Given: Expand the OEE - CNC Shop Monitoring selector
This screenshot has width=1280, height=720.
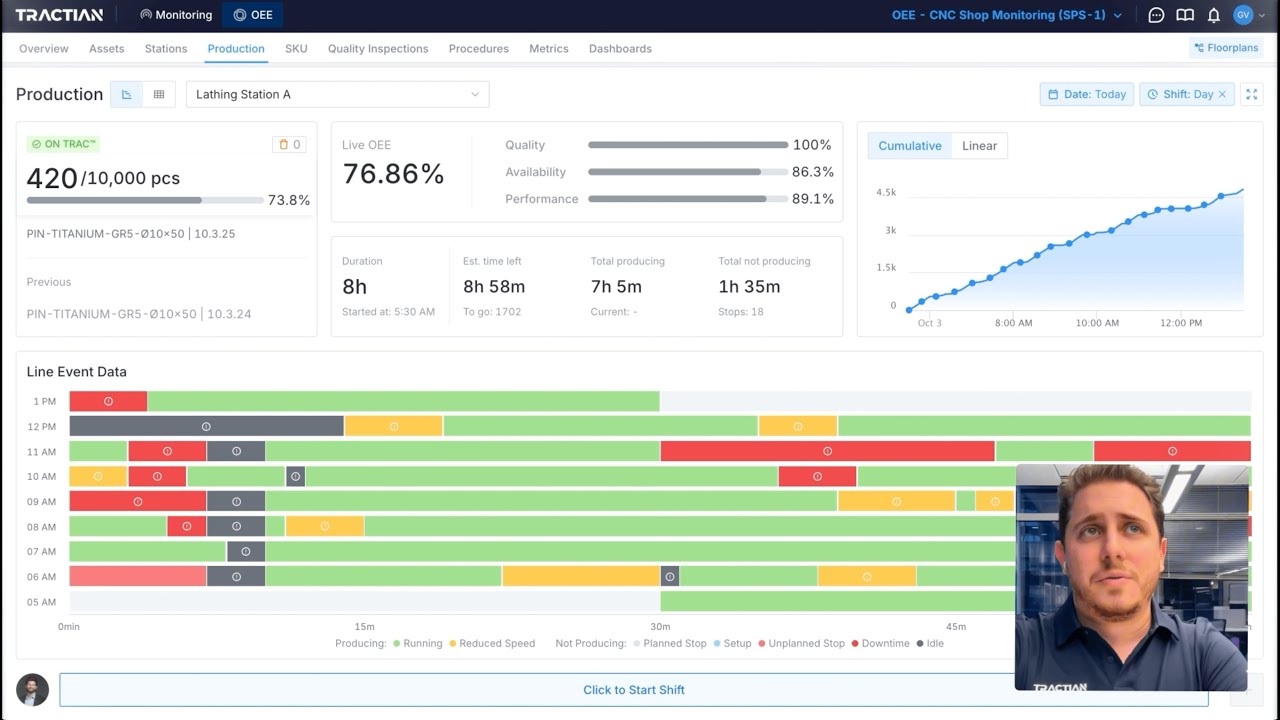Looking at the screenshot, I should point(1007,15).
